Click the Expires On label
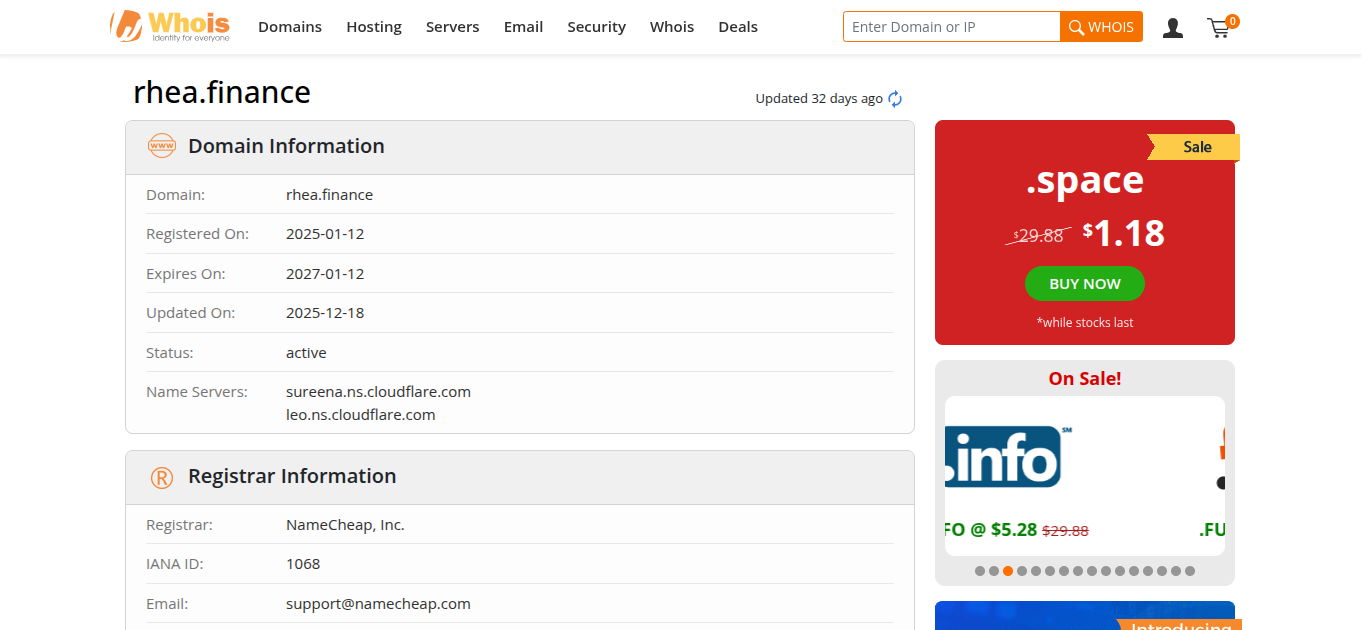 click(186, 274)
